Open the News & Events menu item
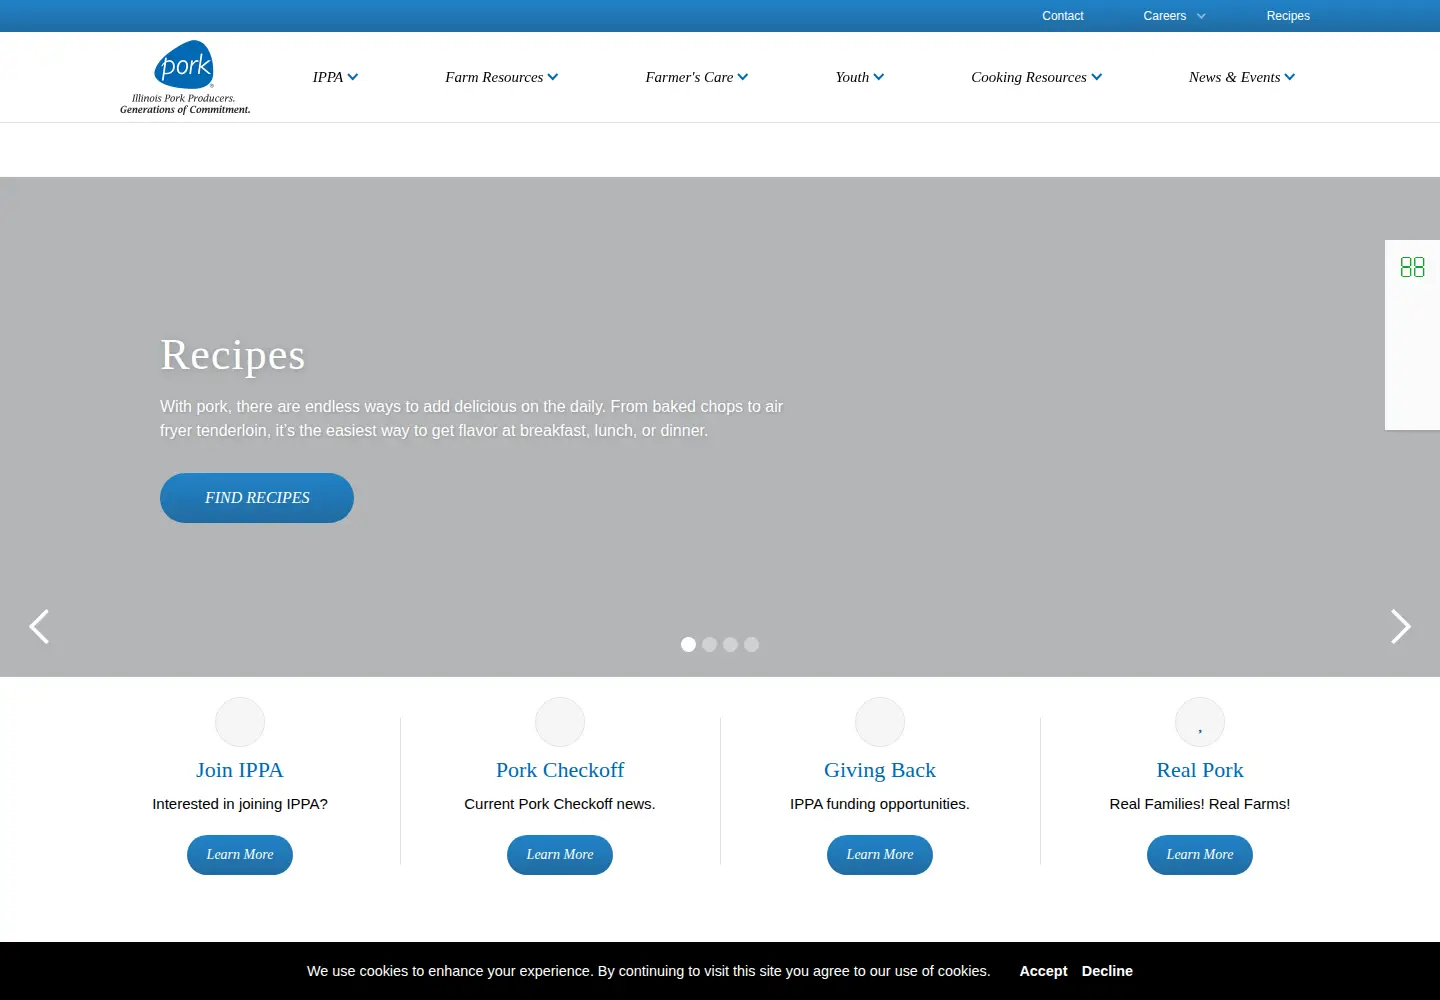Screen dimensions: 1440x1000 (1234, 77)
